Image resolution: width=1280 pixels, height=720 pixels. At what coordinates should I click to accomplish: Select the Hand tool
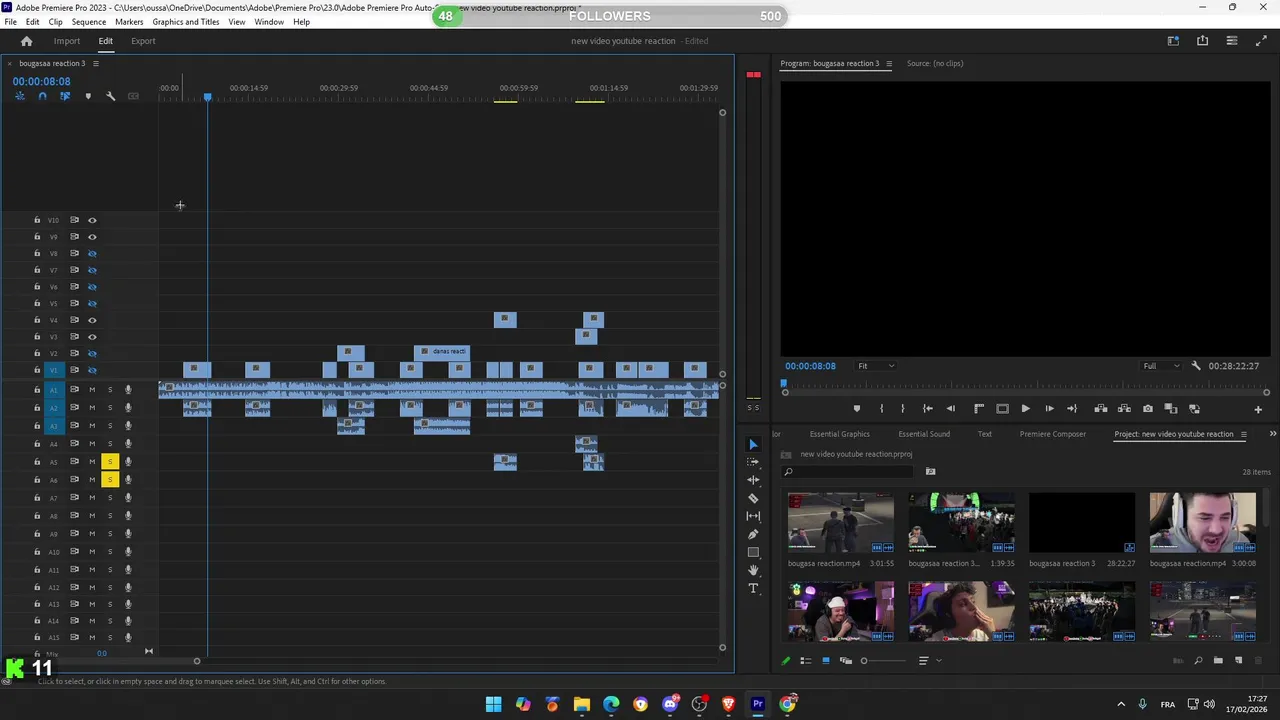pyautogui.click(x=753, y=570)
